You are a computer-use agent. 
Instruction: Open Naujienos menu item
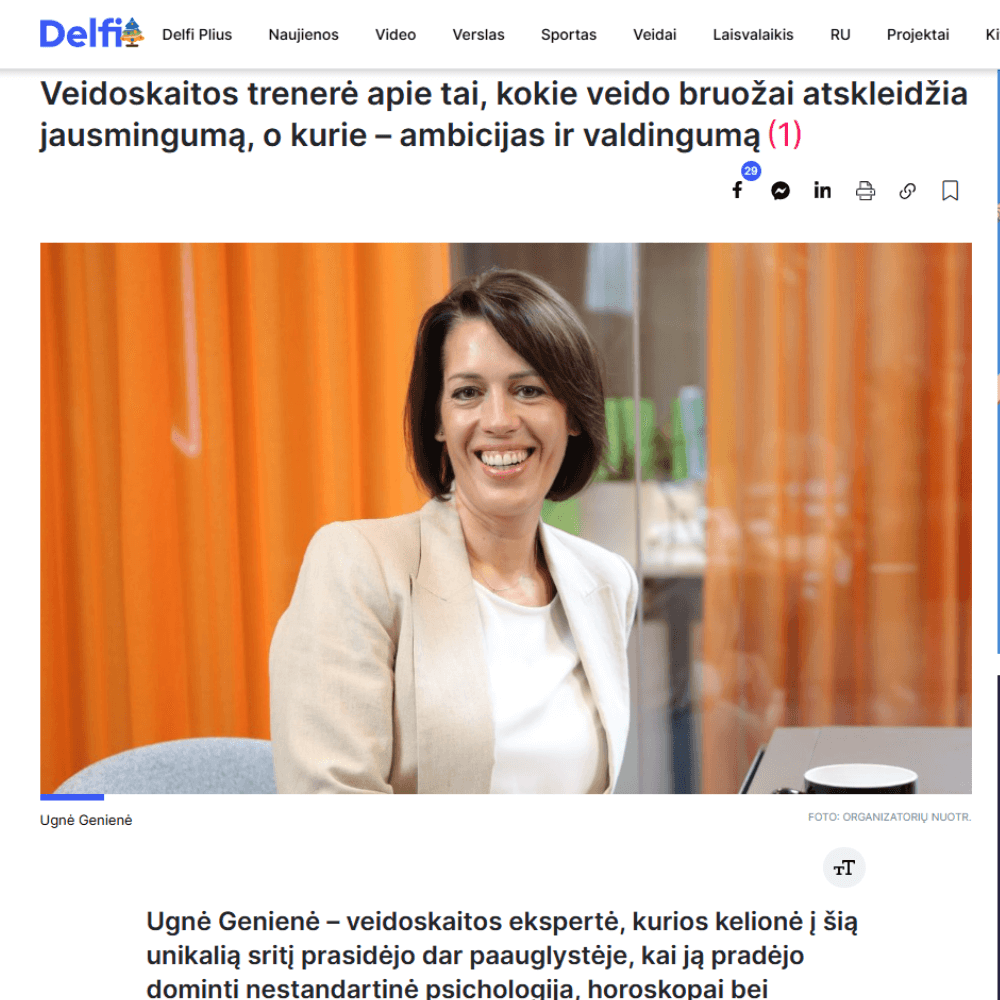(304, 34)
